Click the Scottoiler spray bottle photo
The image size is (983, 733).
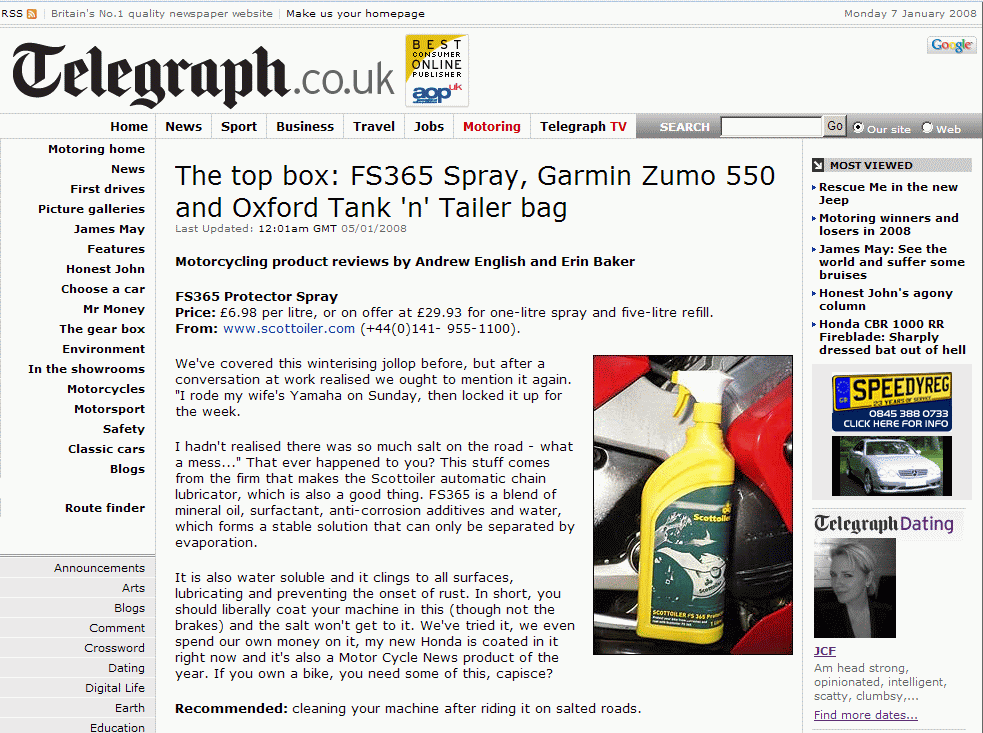point(692,505)
